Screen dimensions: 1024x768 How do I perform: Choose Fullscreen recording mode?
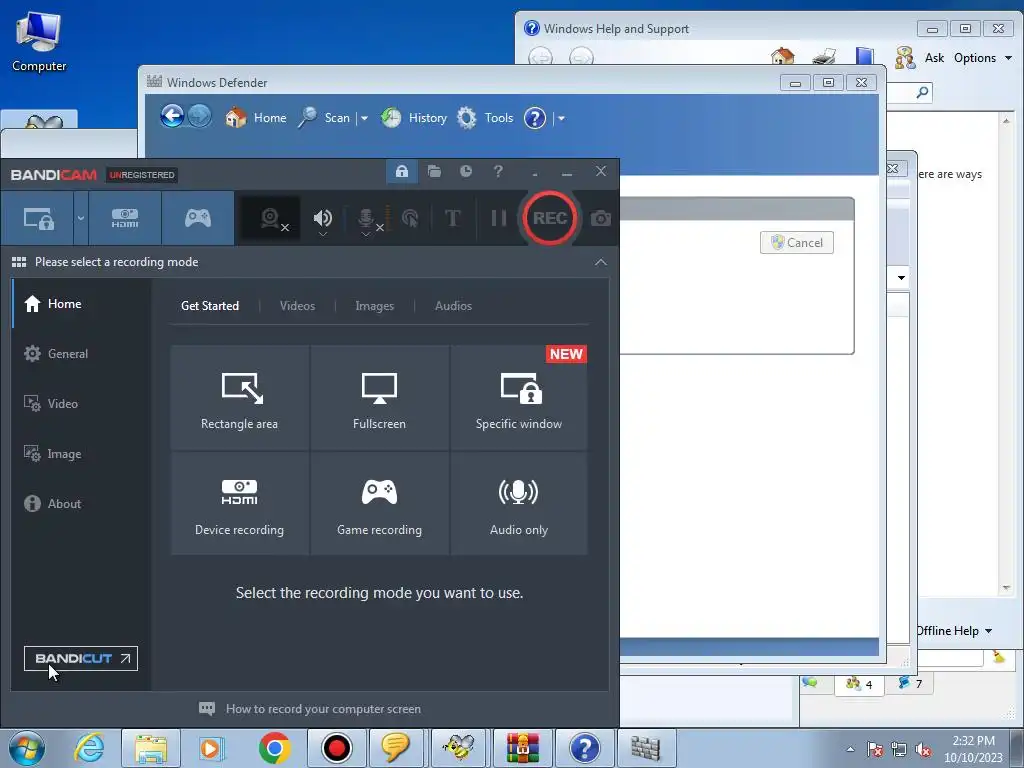[379, 398]
